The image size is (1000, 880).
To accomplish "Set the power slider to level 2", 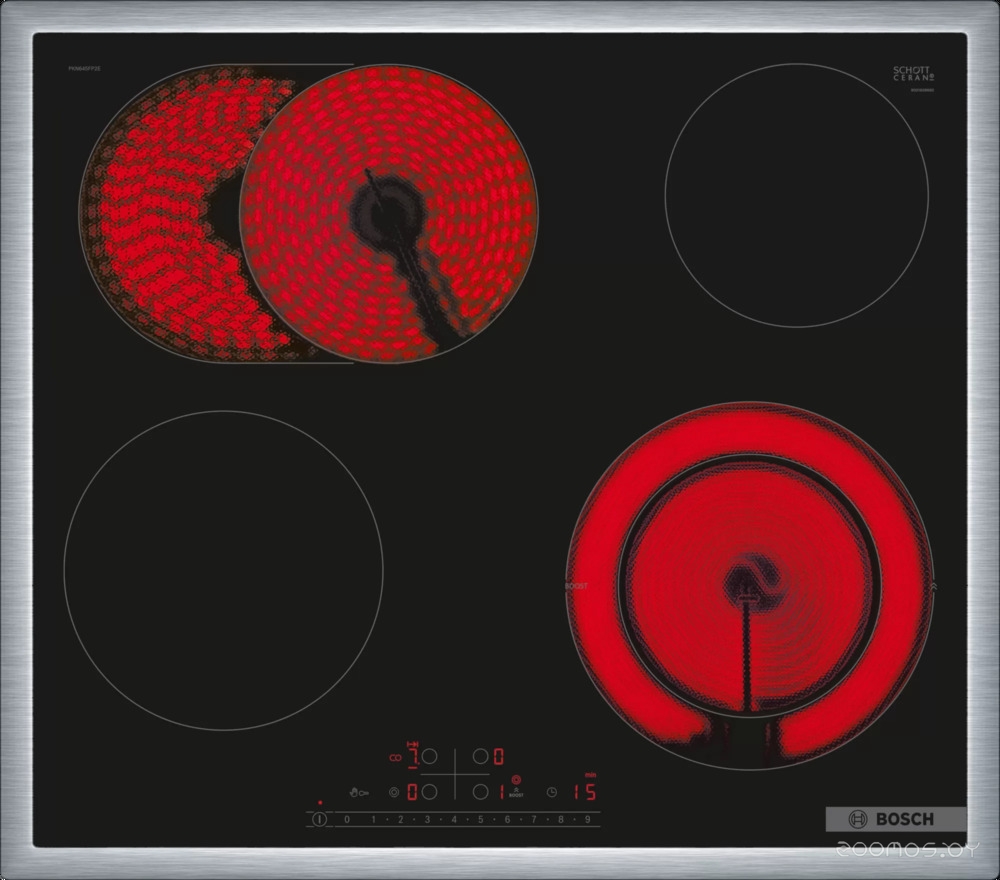I will 401,819.
